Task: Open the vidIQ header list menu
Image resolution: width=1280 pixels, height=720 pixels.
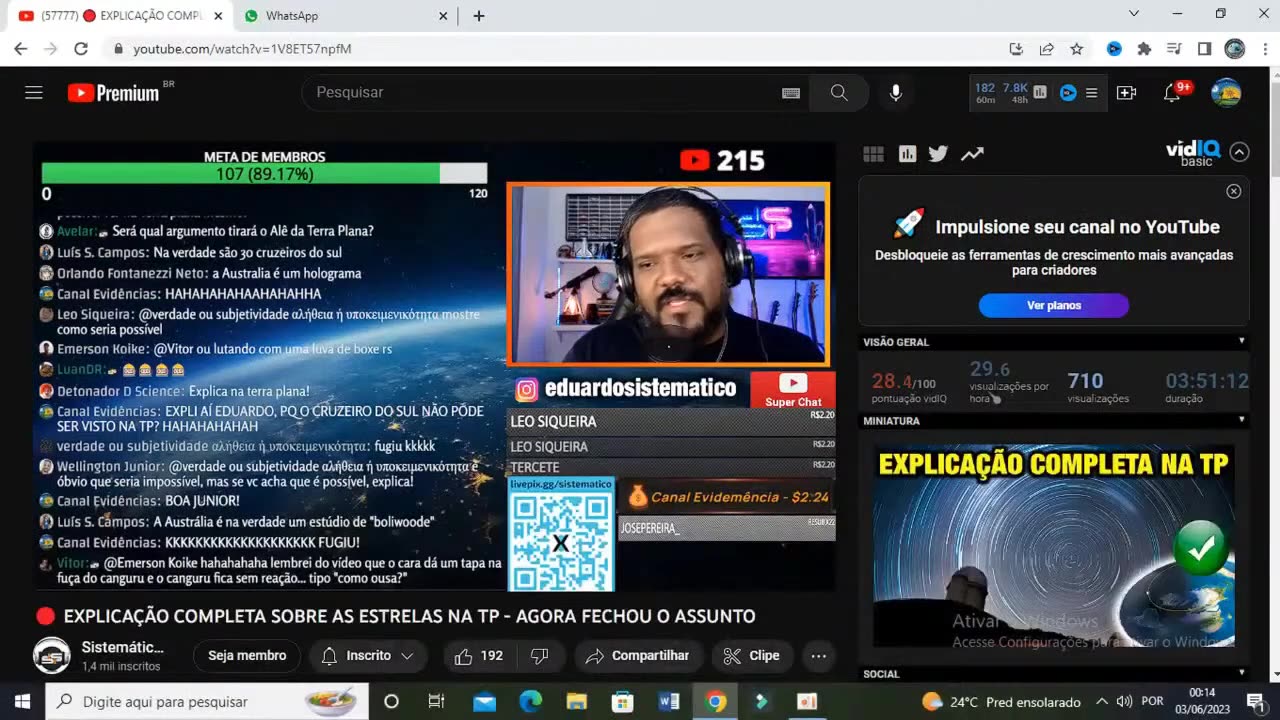Action: click(1092, 93)
